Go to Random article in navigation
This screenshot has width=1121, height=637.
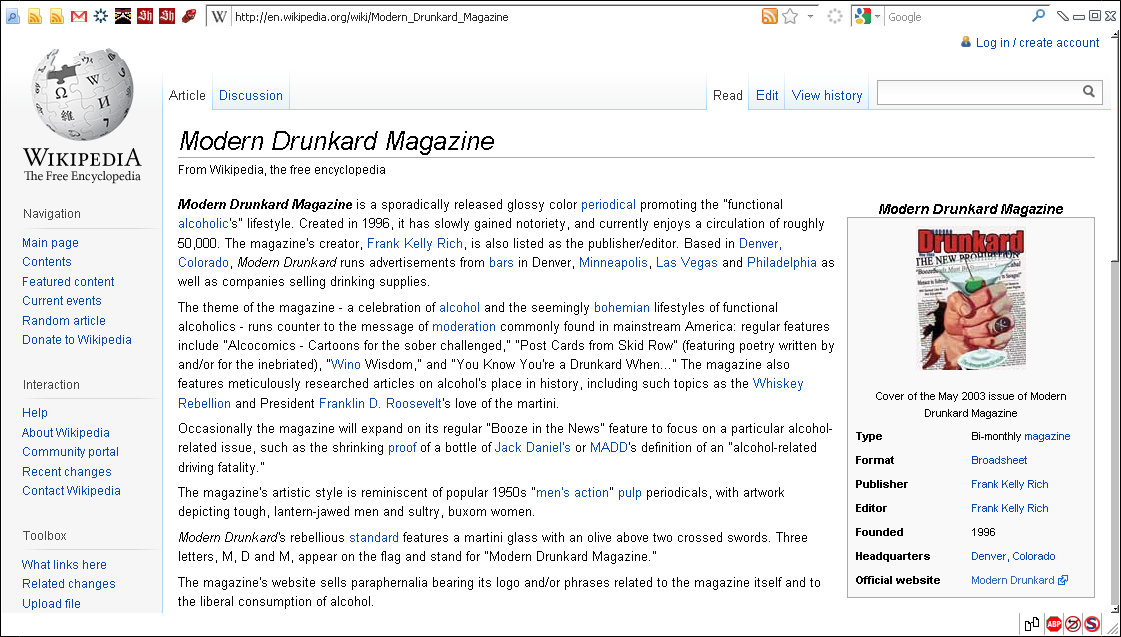[64, 320]
